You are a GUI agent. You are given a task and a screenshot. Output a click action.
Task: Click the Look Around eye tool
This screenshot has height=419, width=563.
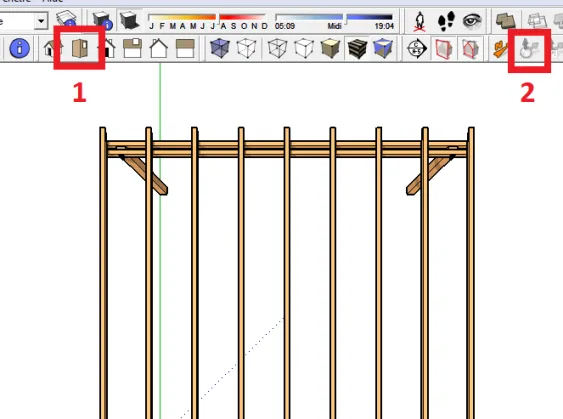(x=472, y=21)
